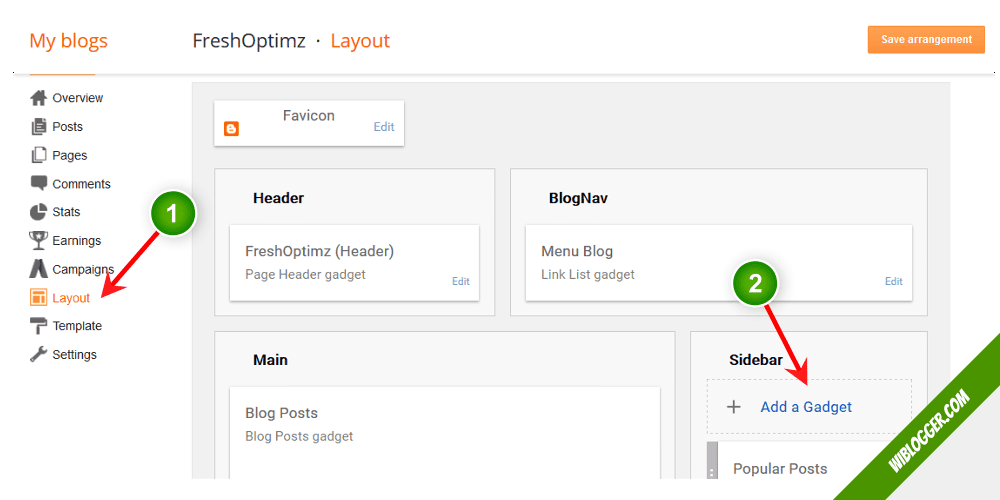Click the orange Blogger favicon image
1000x500 pixels.
[x=232, y=129]
